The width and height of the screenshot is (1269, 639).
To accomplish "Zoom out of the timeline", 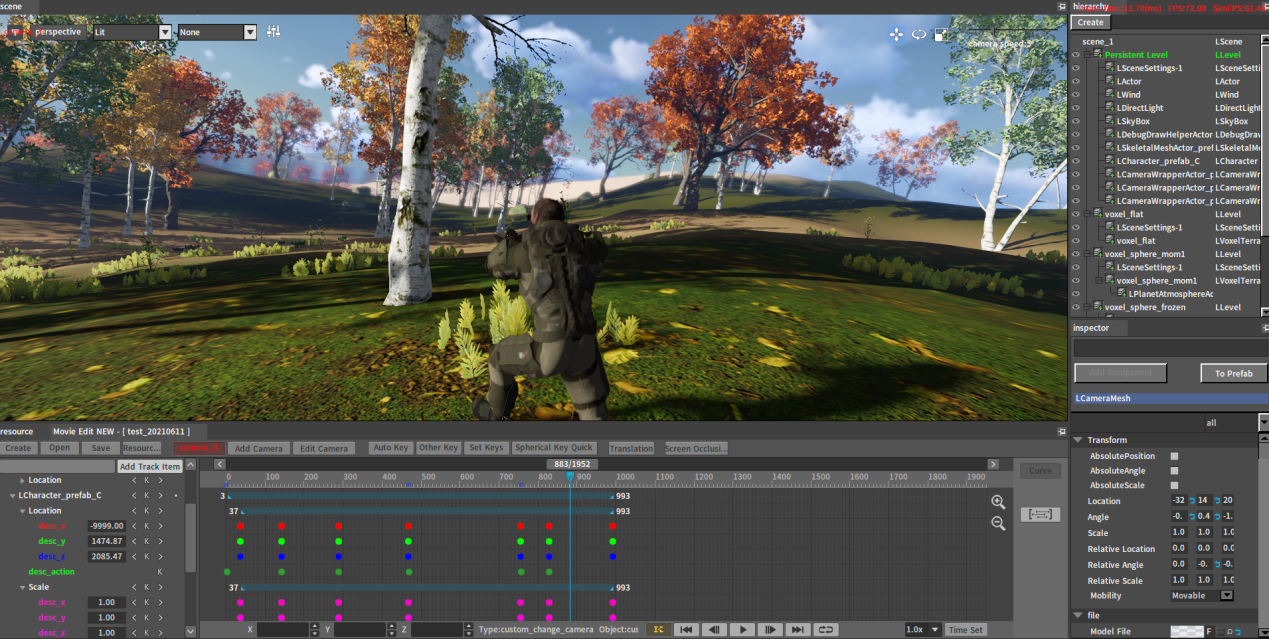I will (997, 523).
